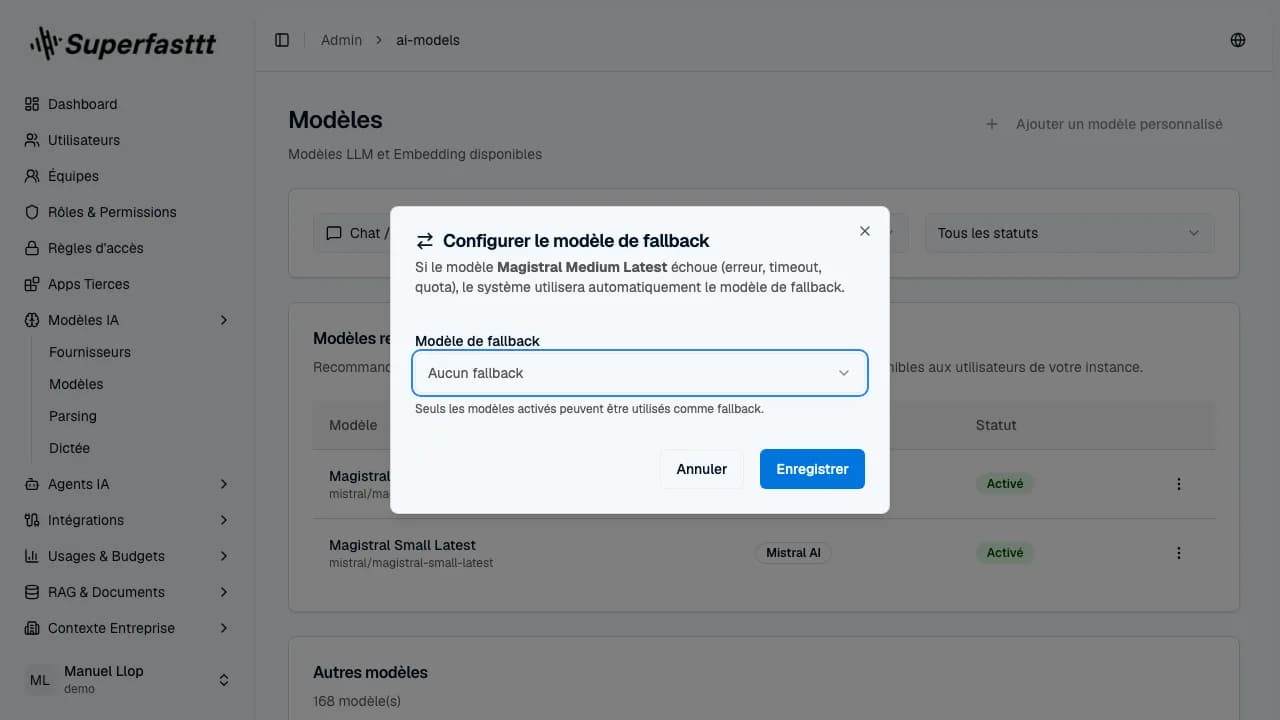
Task: Go to Modèles submenu item
Action: pyautogui.click(x=76, y=384)
